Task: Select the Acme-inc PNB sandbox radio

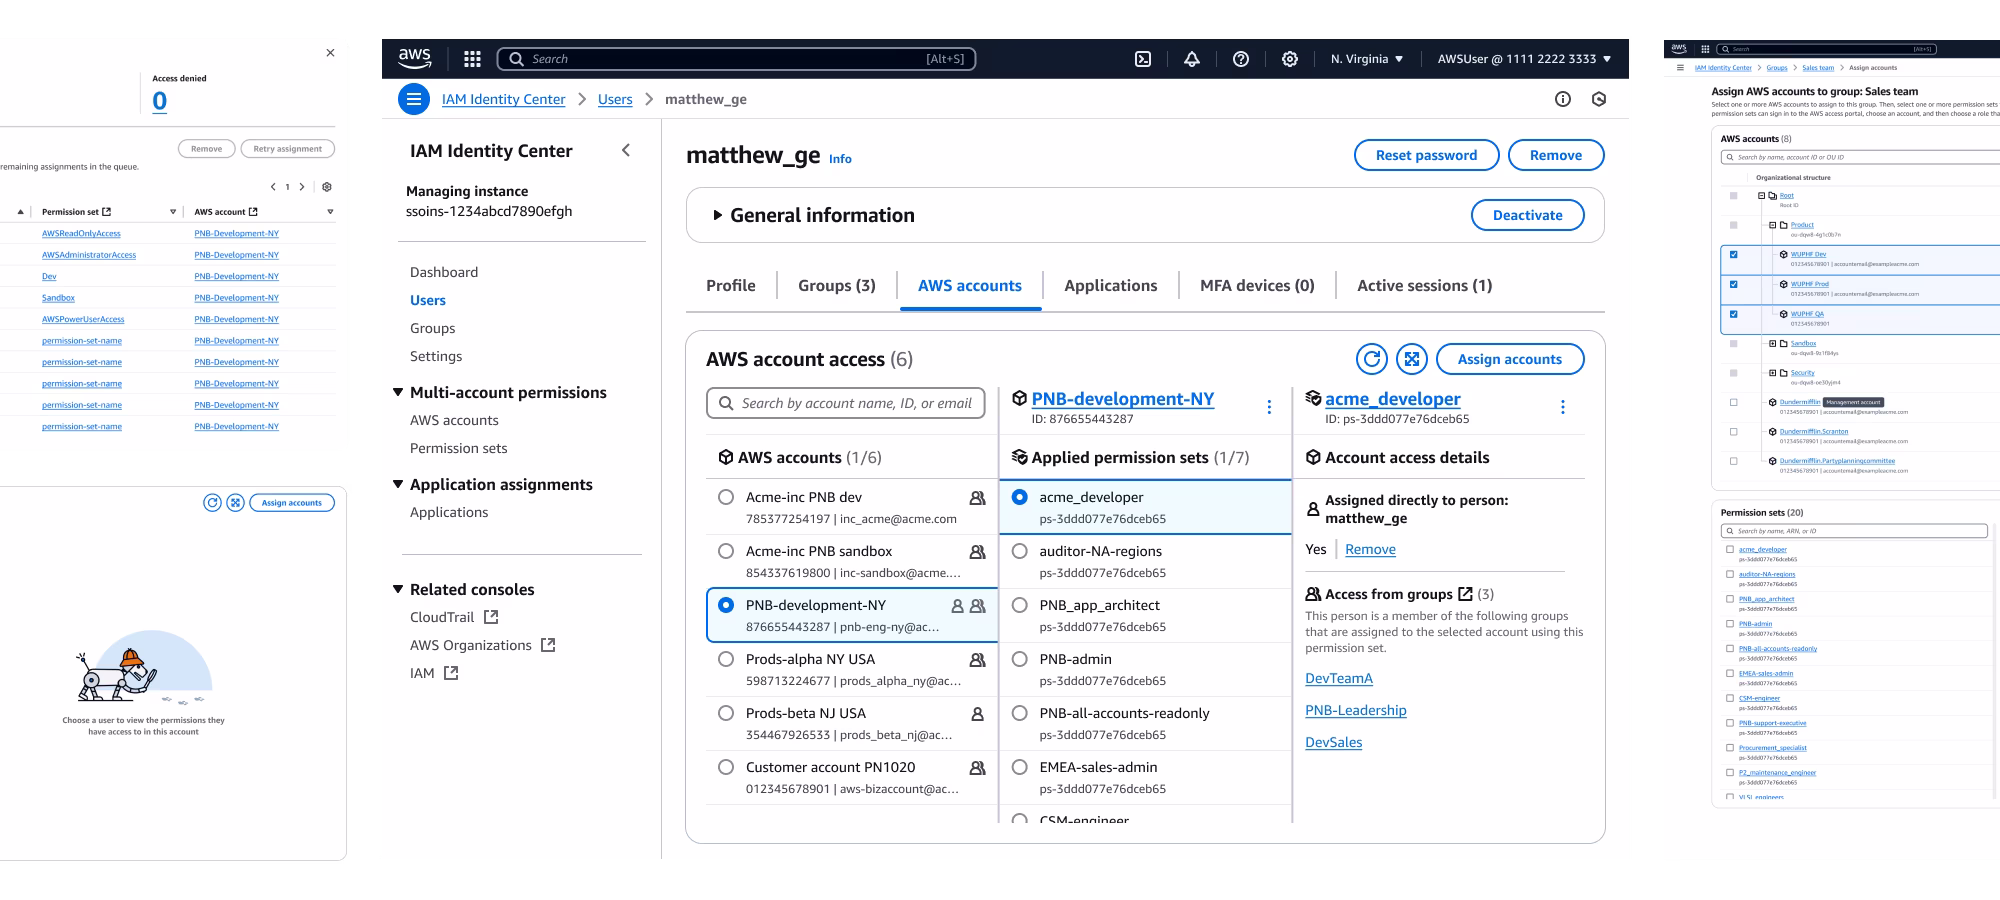Action: 726,551
